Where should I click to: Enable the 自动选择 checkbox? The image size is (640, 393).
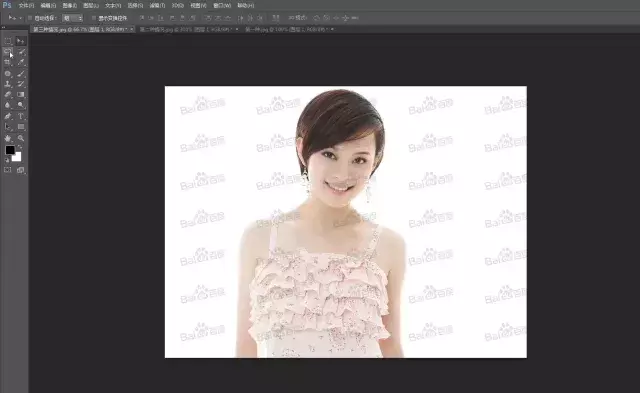coord(30,18)
